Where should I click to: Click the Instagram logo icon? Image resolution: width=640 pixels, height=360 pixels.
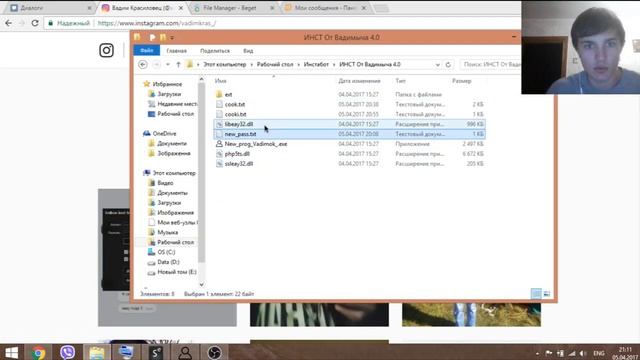click(107, 50)
